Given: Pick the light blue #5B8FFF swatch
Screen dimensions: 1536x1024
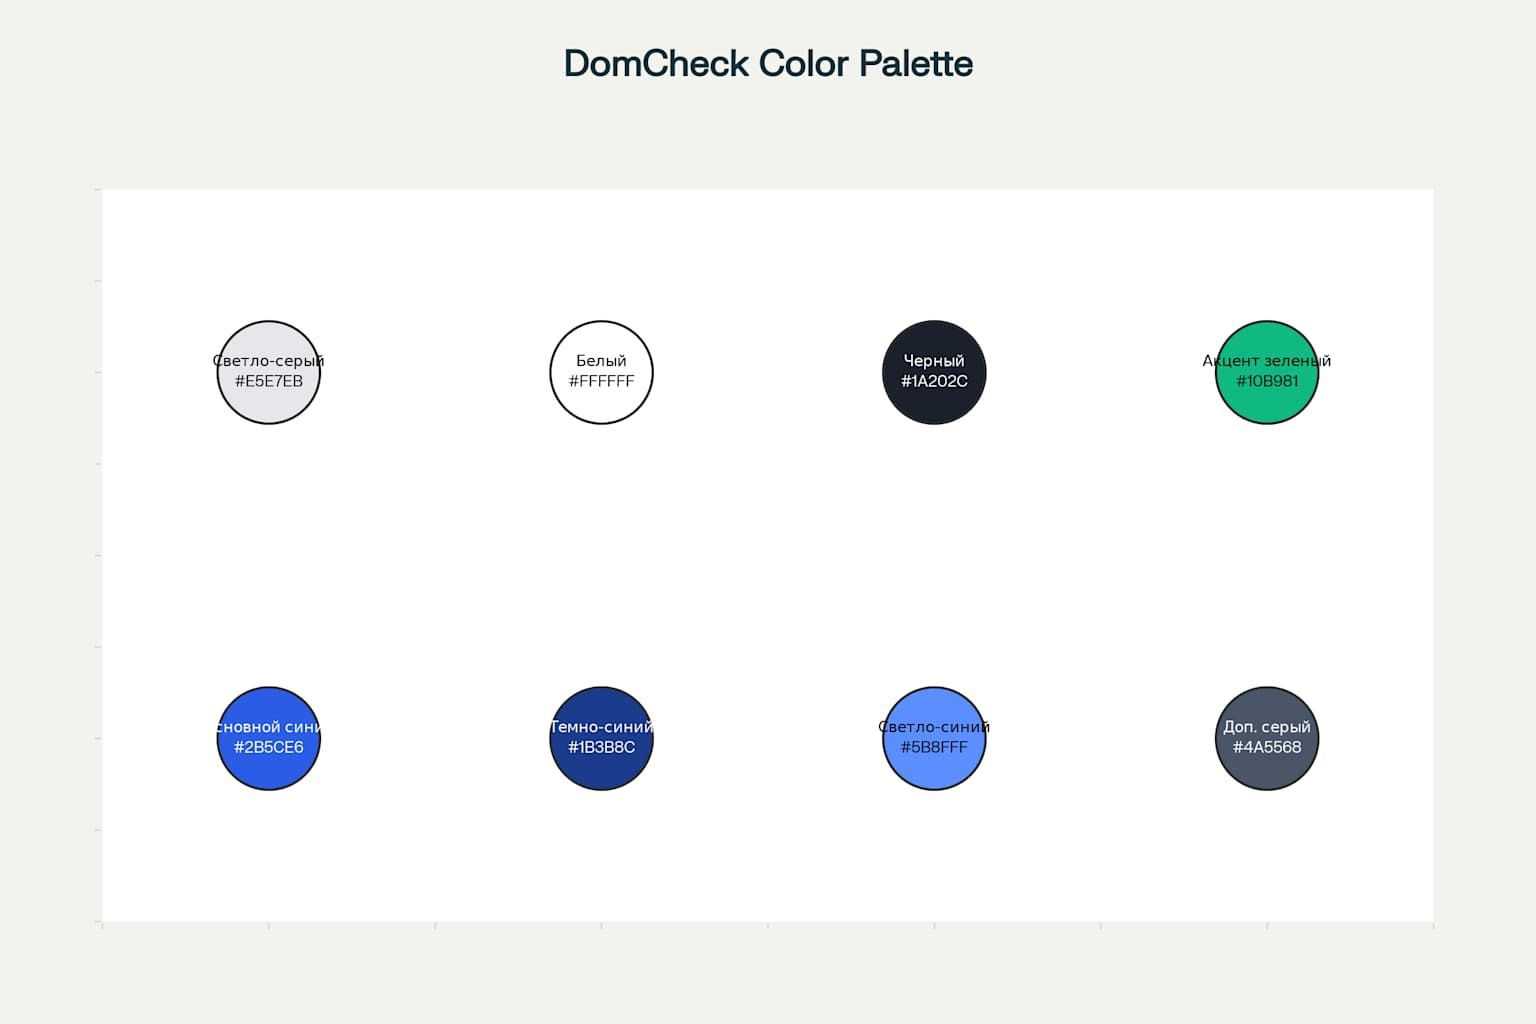Looking at the screenshot, I should [934, 738].
